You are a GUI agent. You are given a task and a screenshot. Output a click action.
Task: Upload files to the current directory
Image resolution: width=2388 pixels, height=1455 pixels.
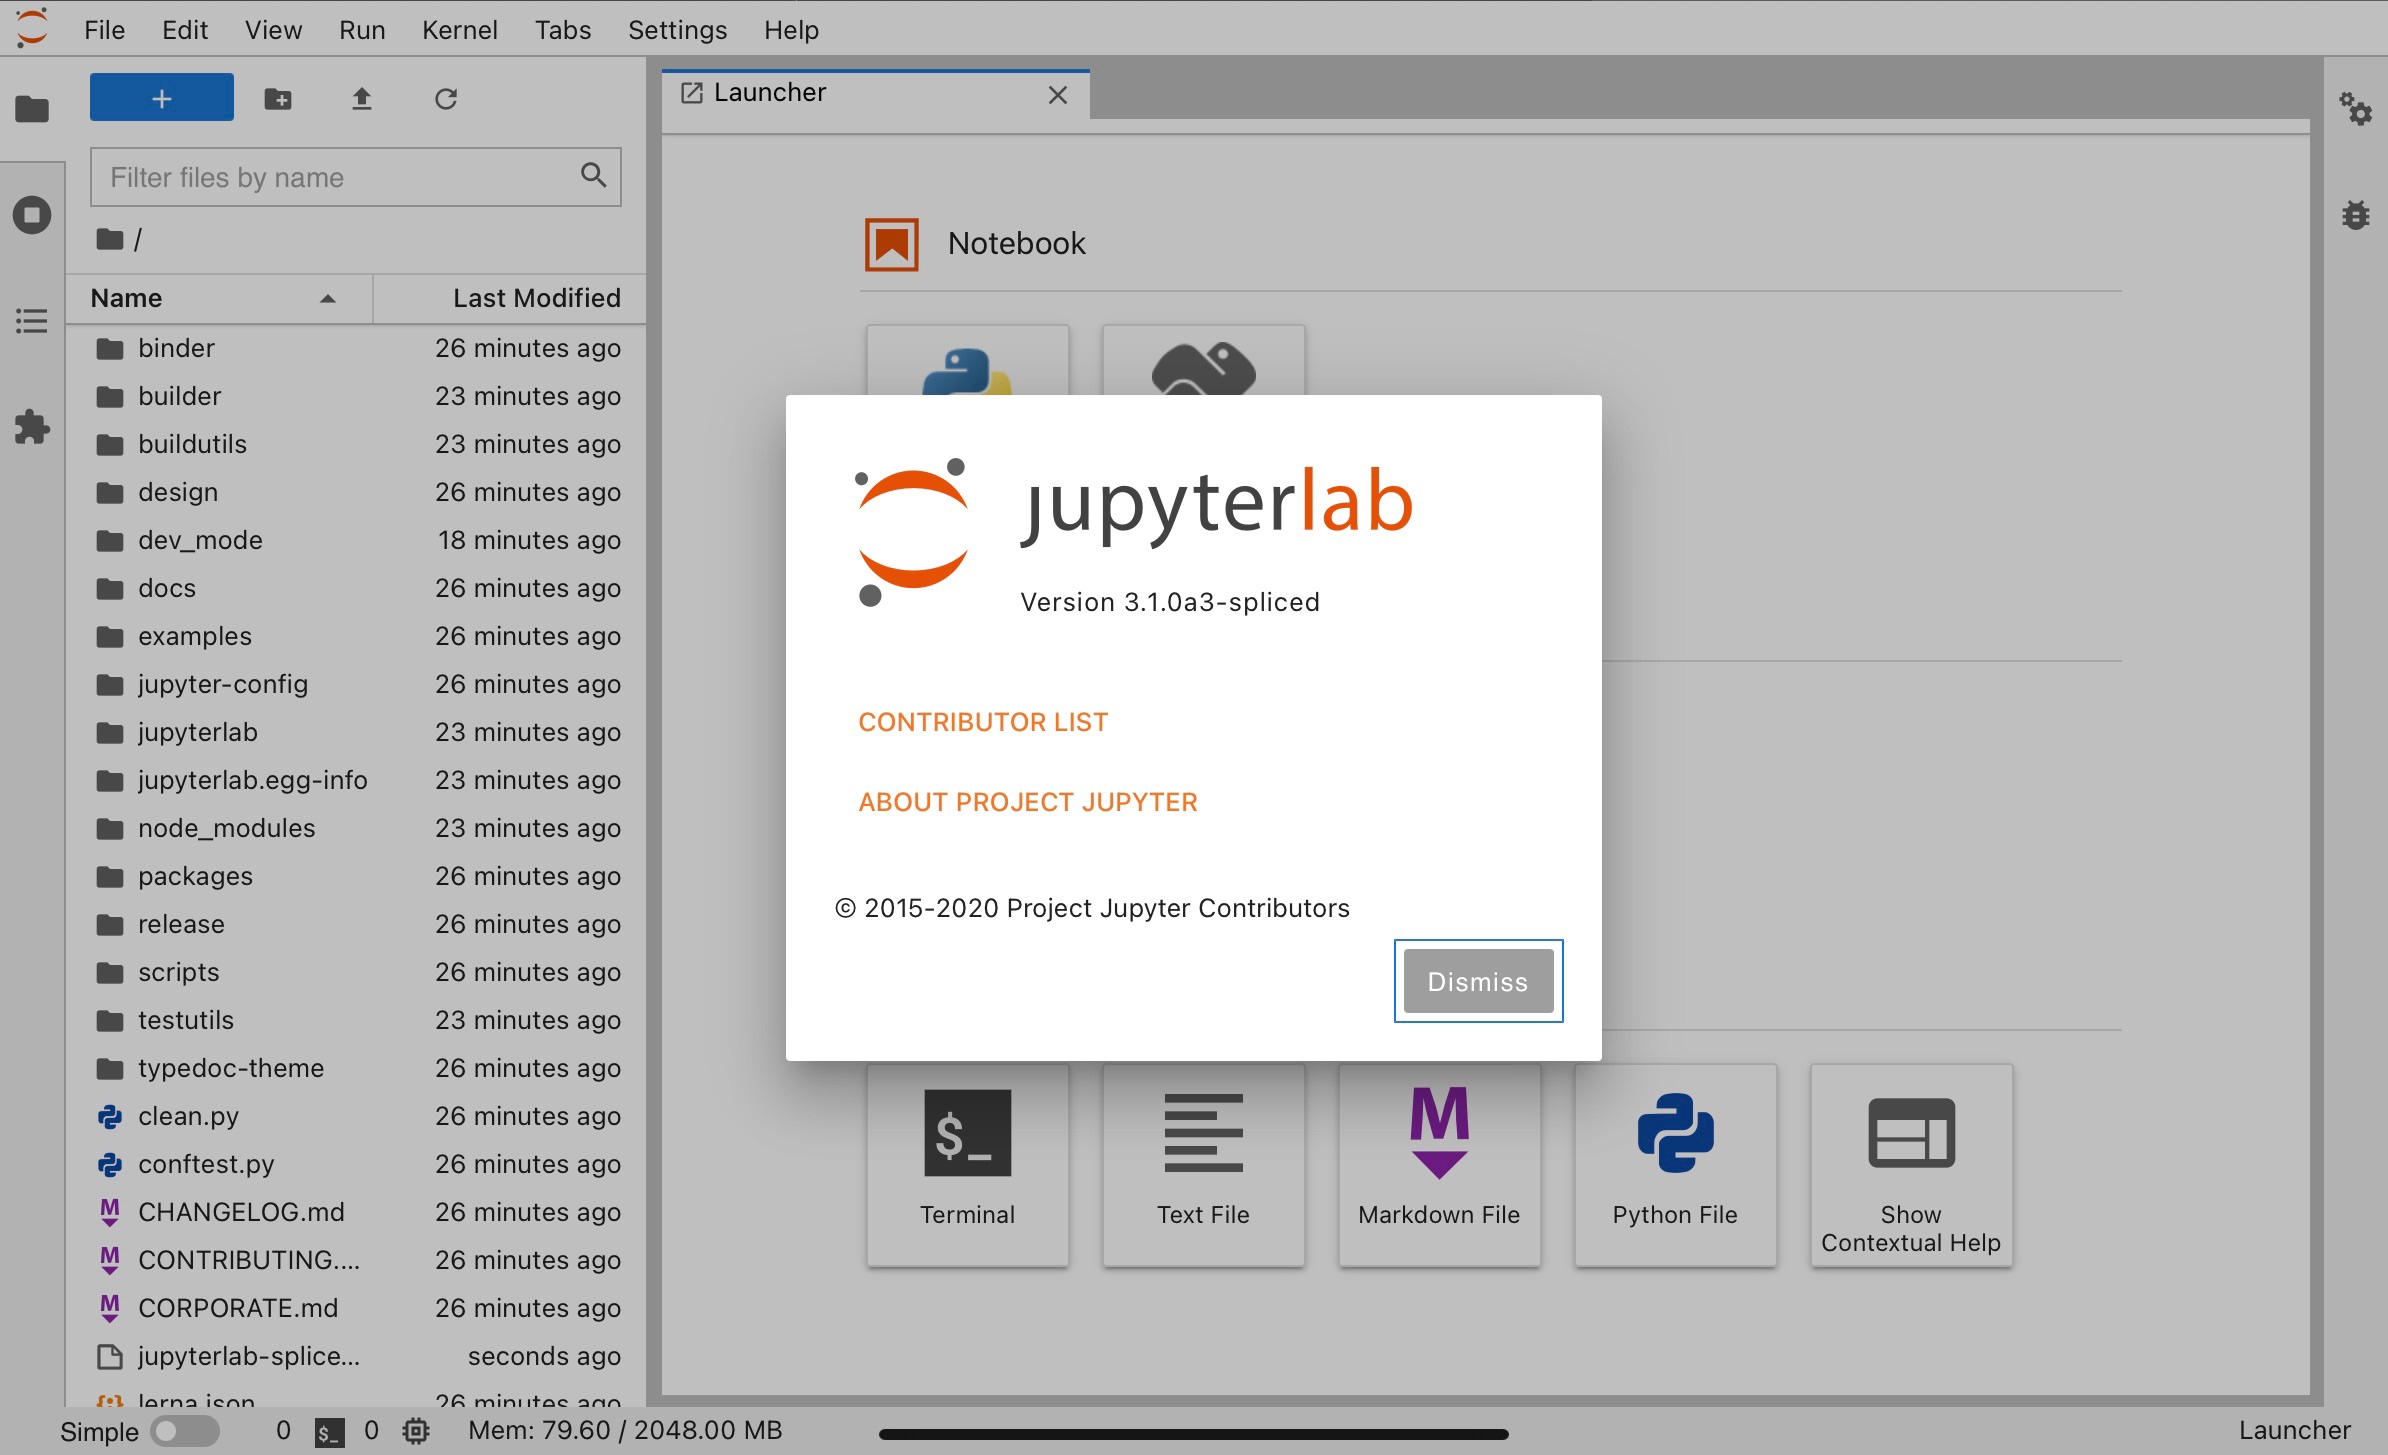point(361,98)
